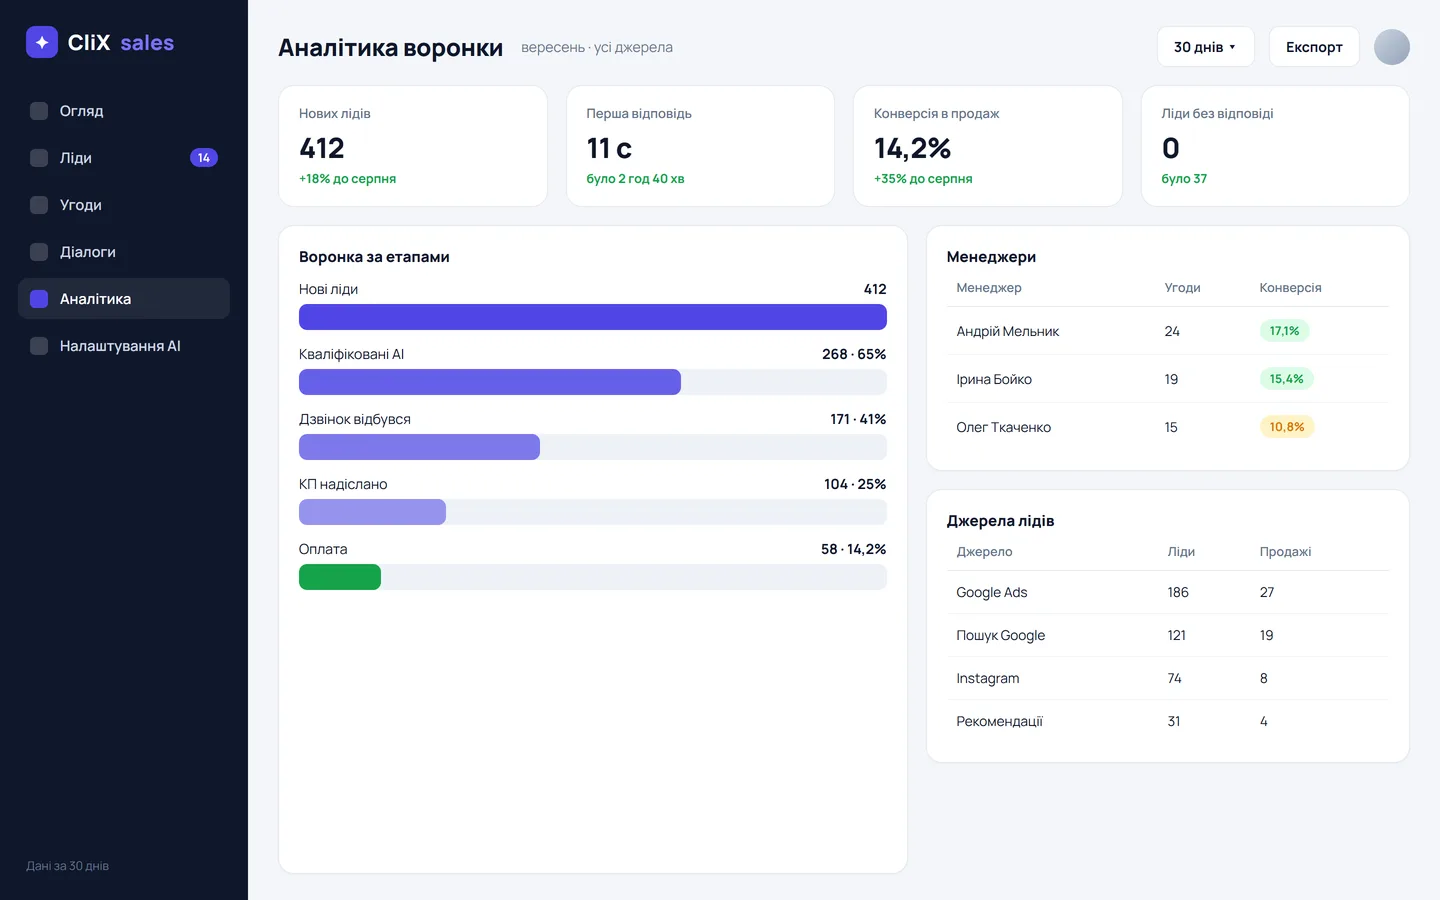Click the Огляд sidebar icon
This screenshot has height=900, width=1440.
39,111
